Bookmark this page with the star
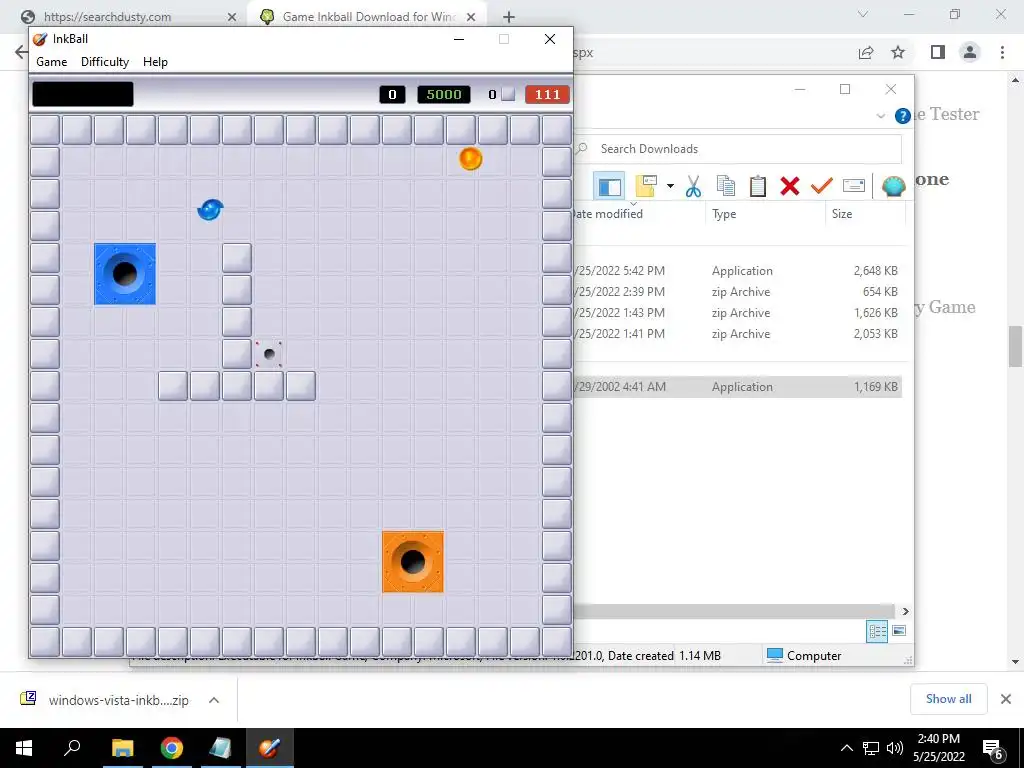1024x768 pixels. point(898,52)
